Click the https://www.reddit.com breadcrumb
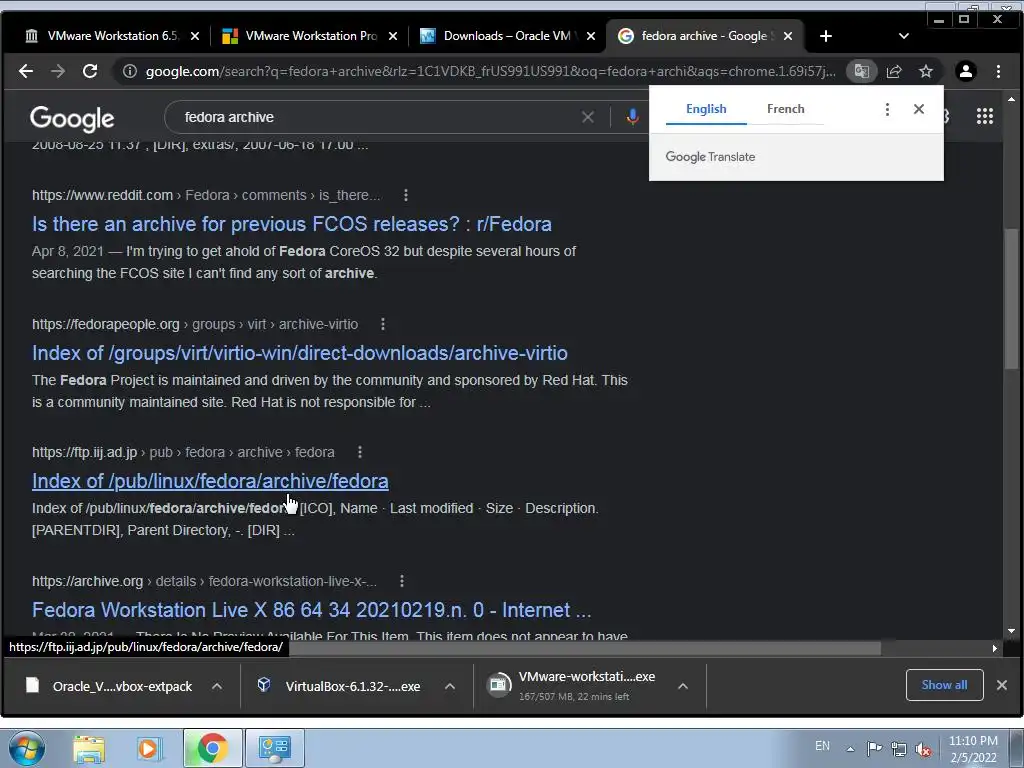The image size is (1024, 768). pos(103,195)
